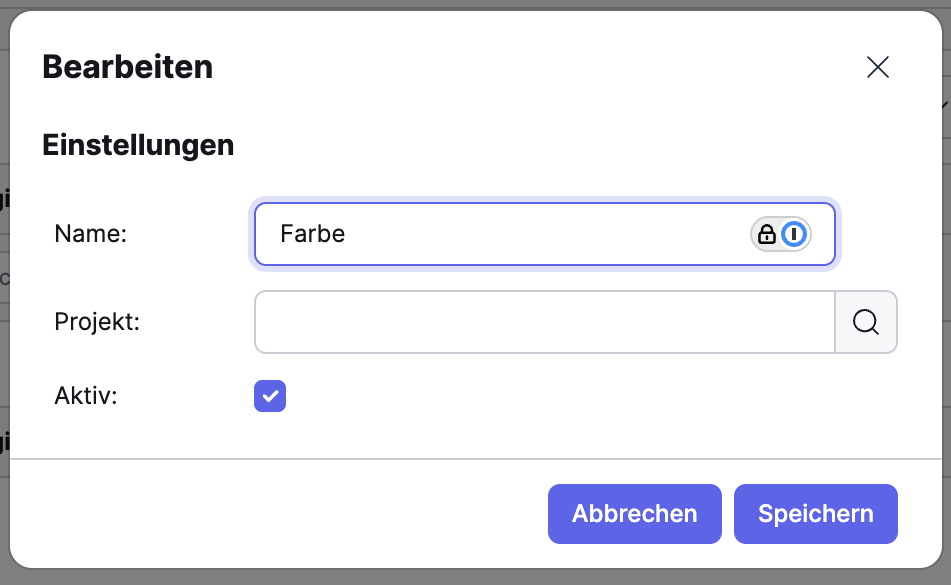
Task: Select the padlock symbol inside the Name input
Action: coord(765,234)
